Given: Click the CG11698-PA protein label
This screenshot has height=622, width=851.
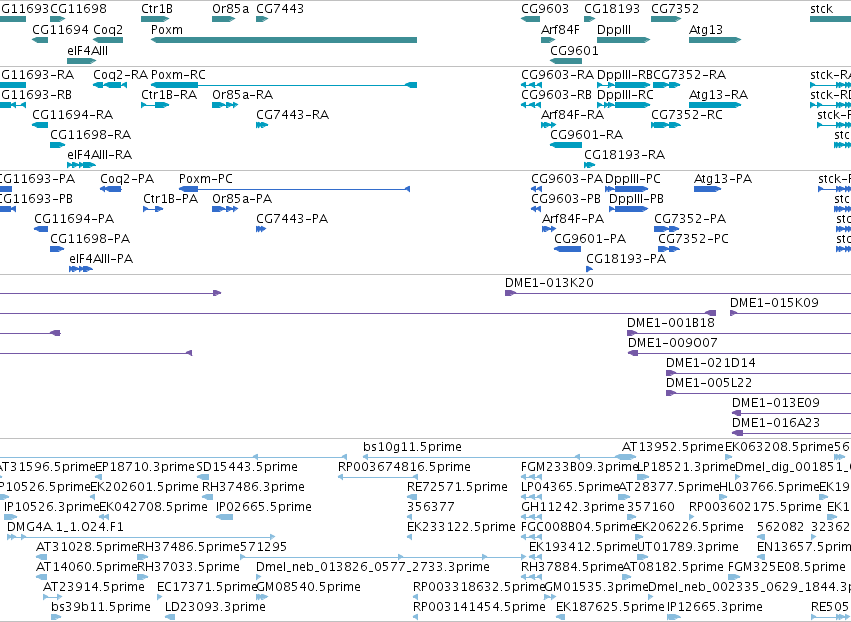Looking at the screenshot, I should (90, 239).
